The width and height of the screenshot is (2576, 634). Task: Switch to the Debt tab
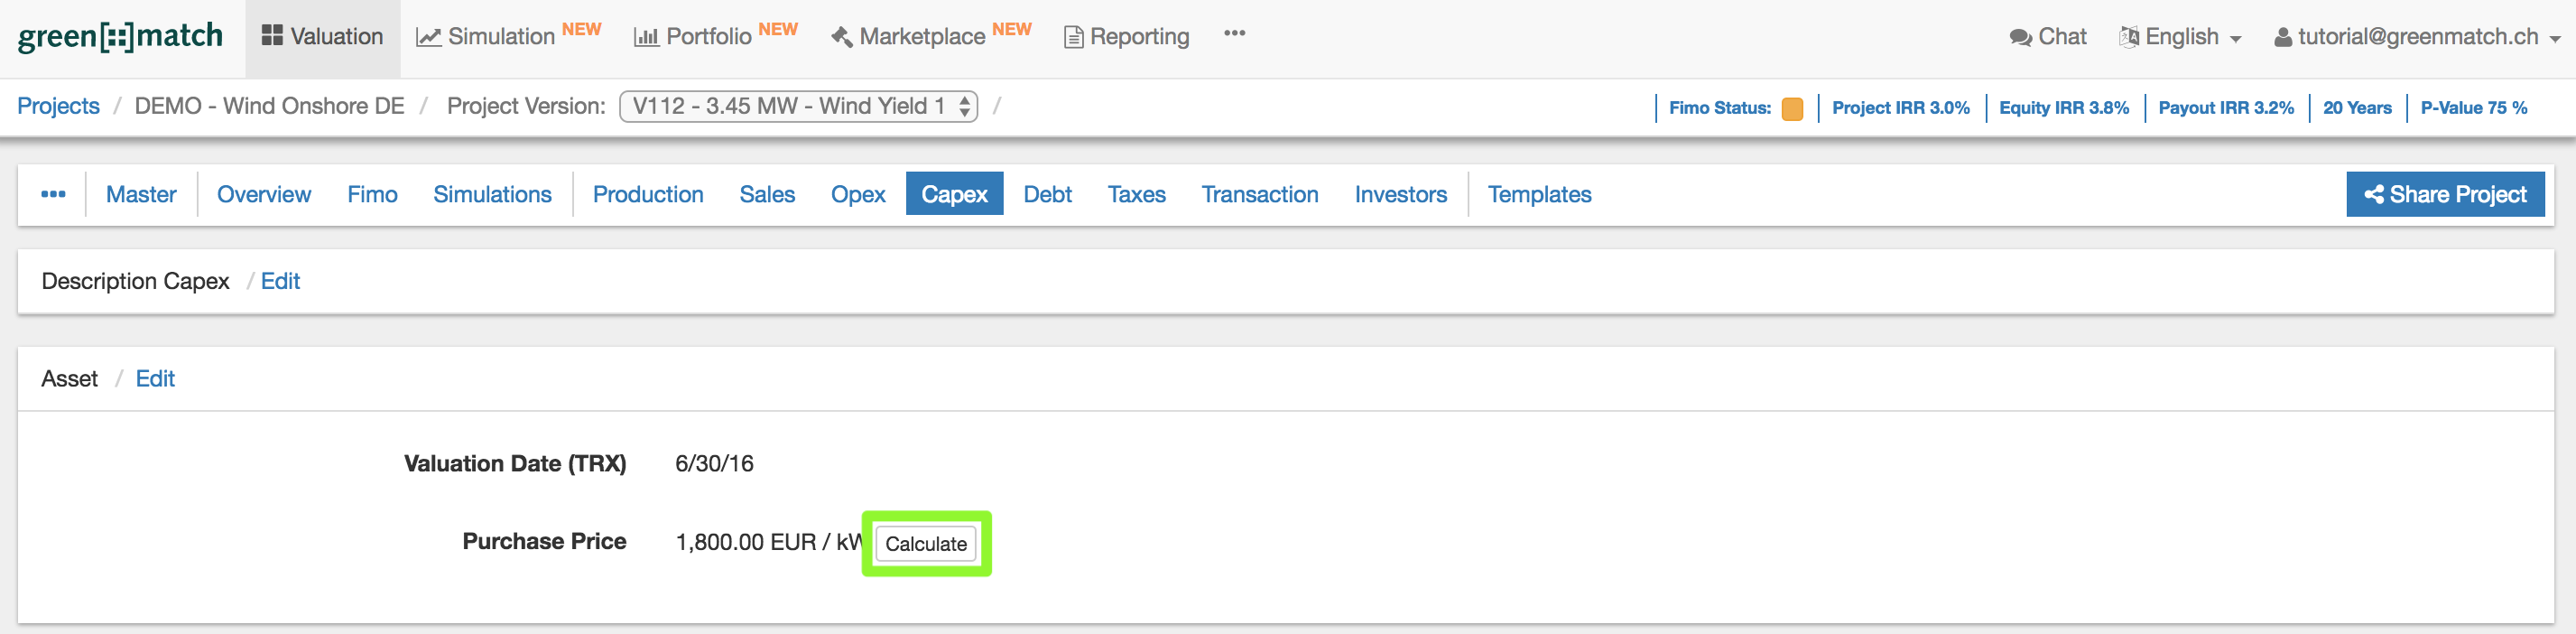point(1047,194)
